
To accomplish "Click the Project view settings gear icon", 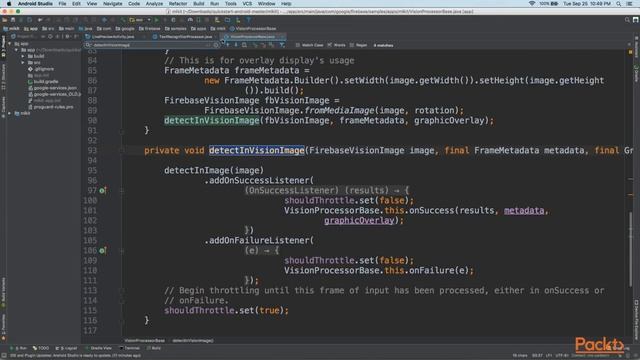I will (67, 36).
